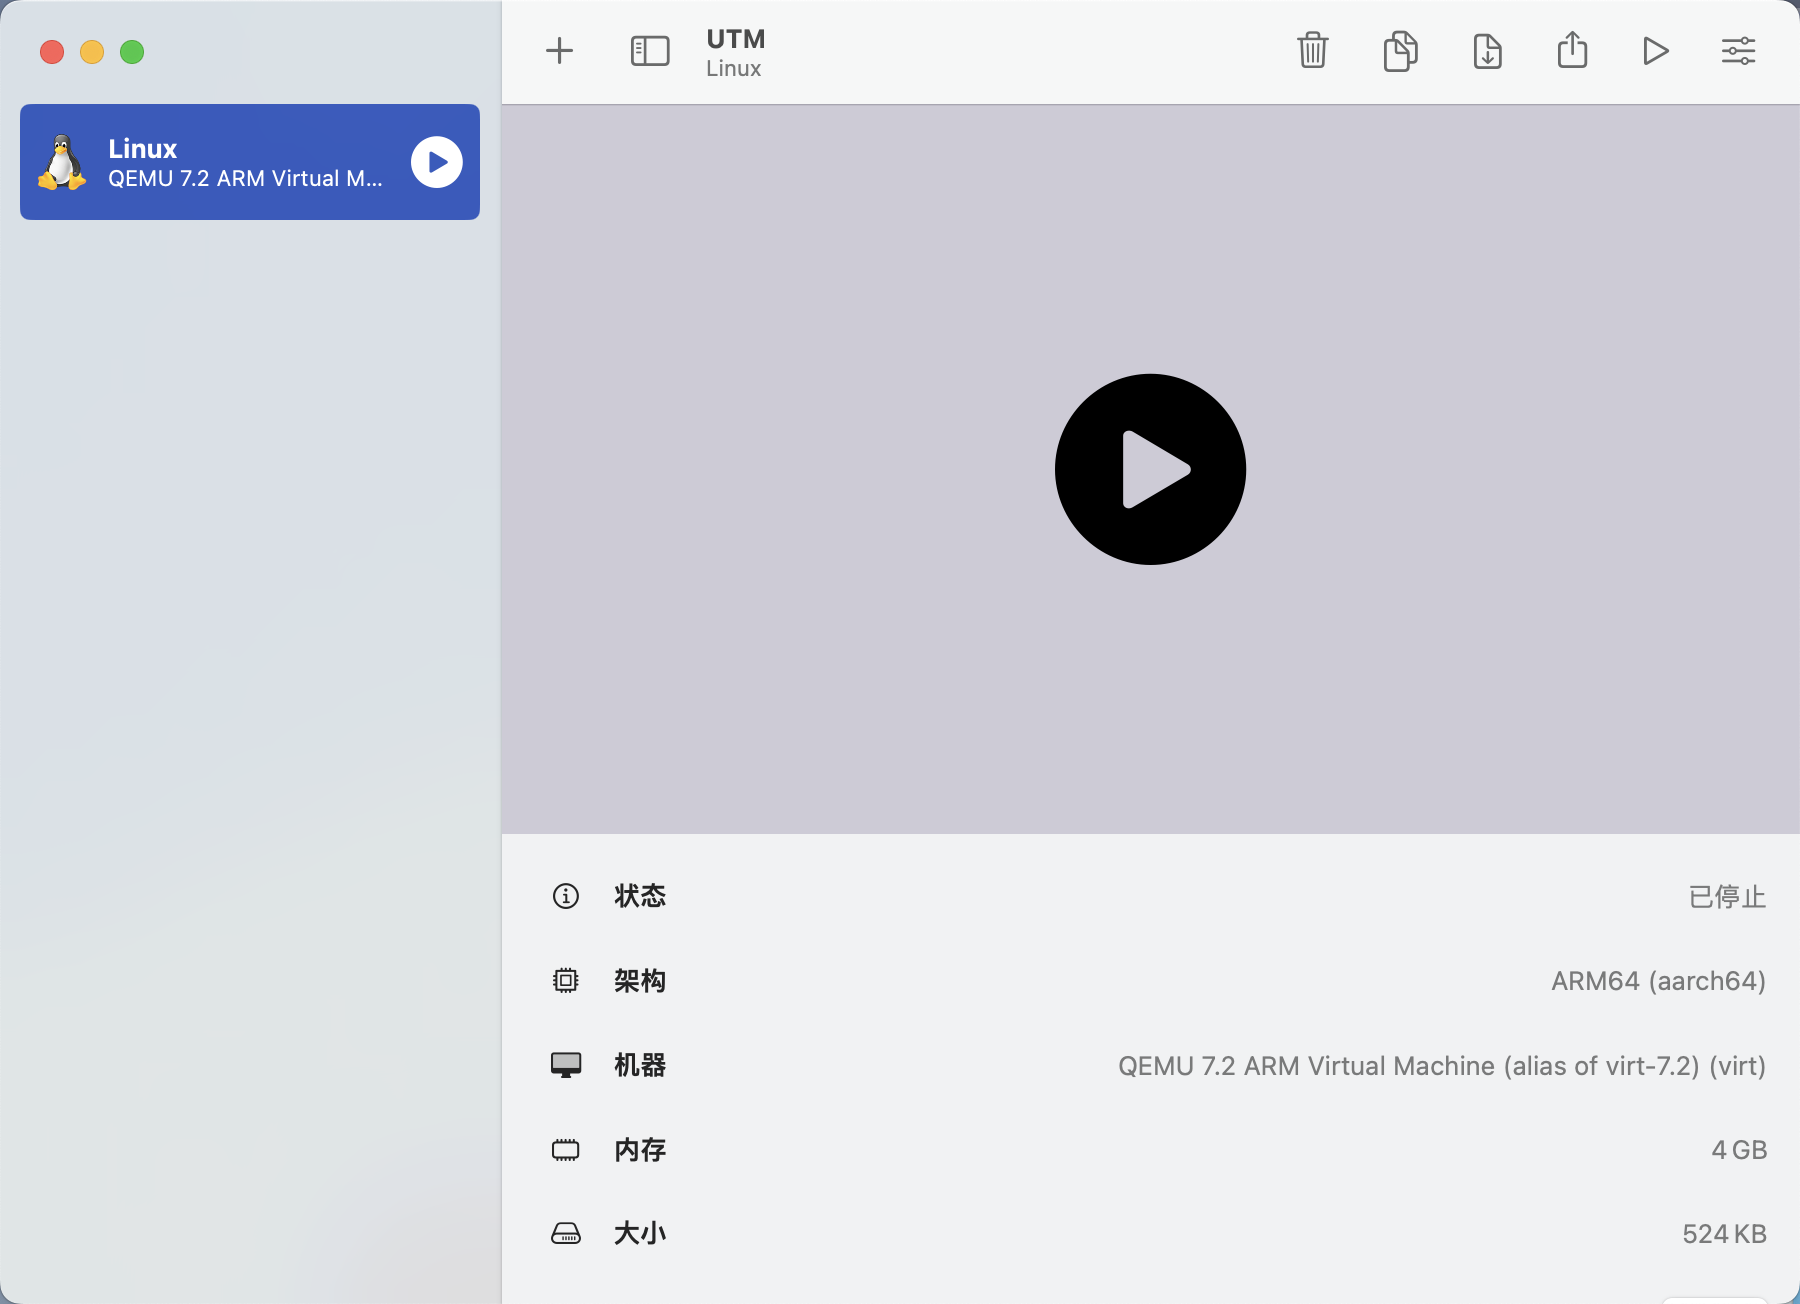Open VM settings via sliders icon

[x=1738, y=51]
